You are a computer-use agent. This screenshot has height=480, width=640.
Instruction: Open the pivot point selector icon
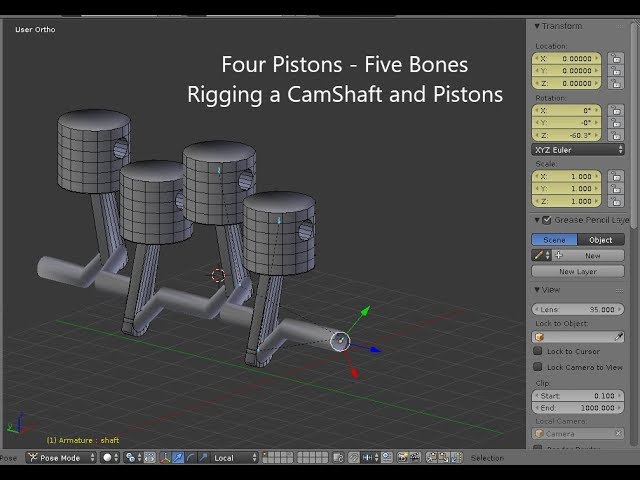click(133, 458)
